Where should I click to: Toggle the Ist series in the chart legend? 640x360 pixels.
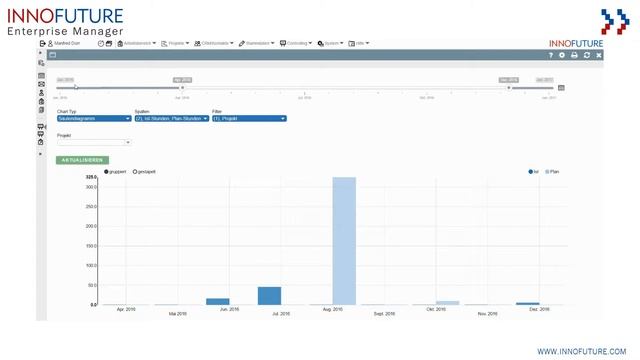[533, 172]
